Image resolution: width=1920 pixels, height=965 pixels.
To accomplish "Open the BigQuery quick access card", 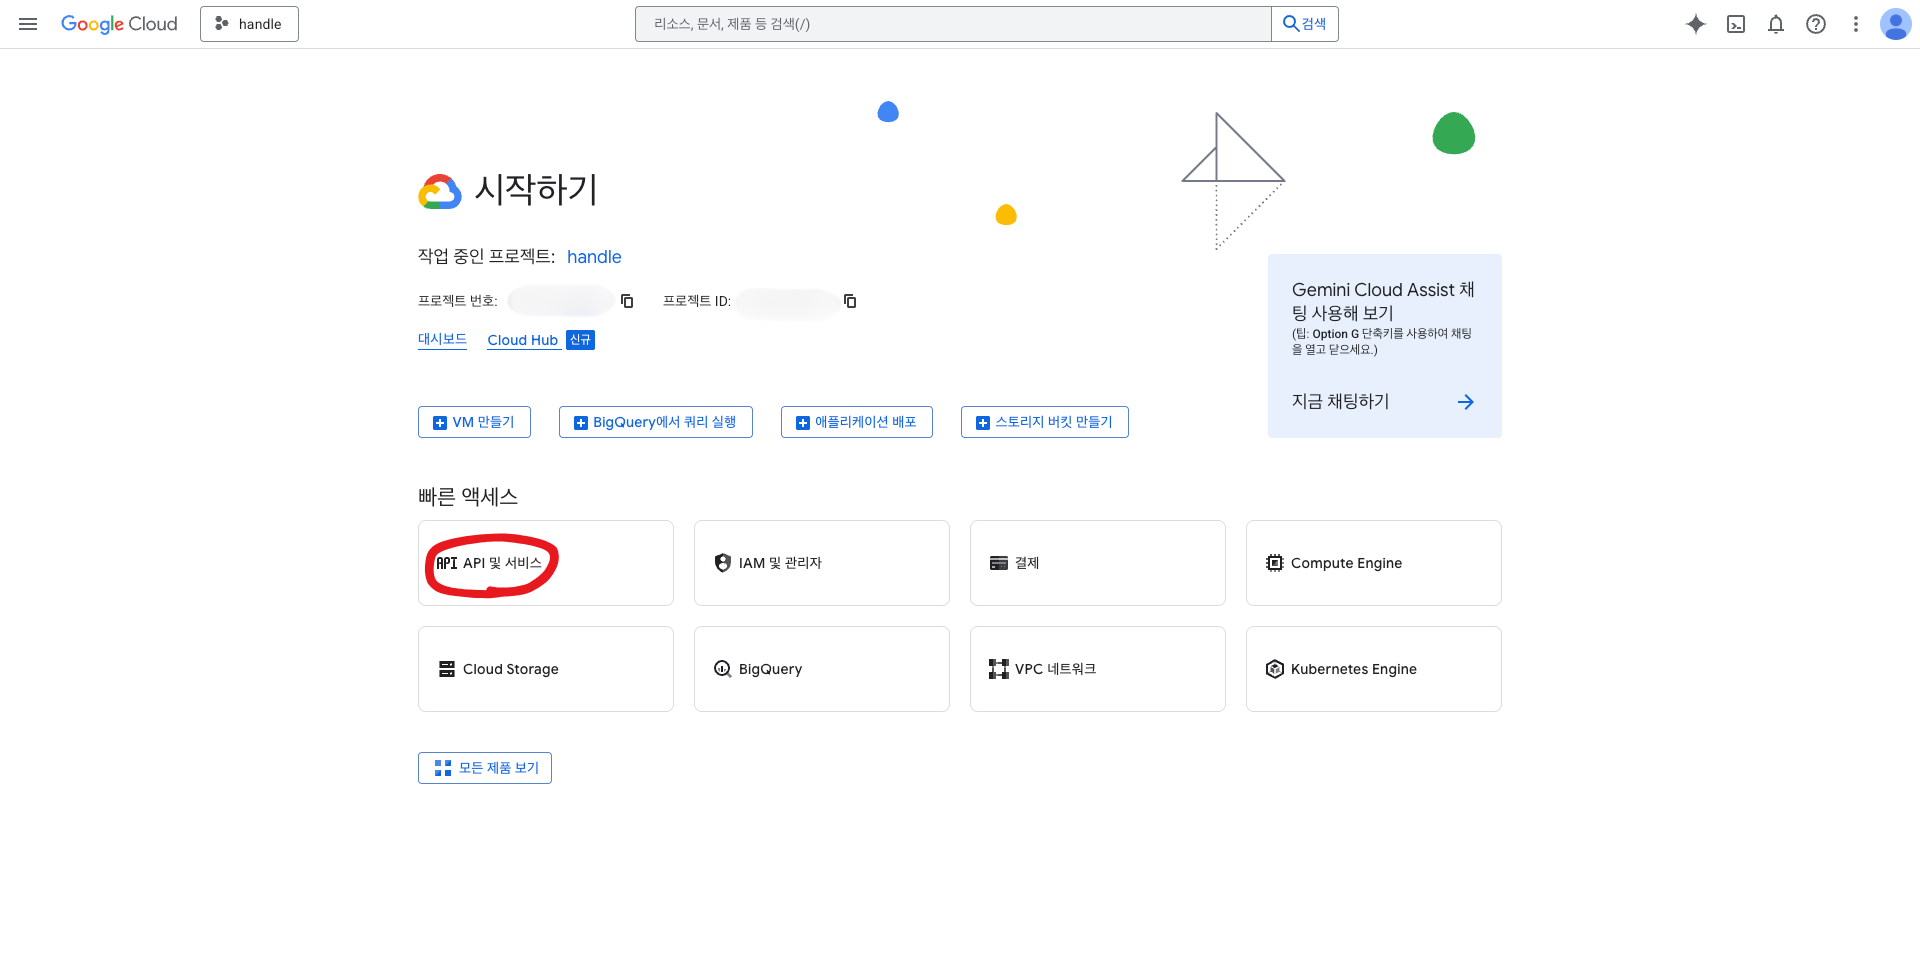I will (x=821, y=668).
